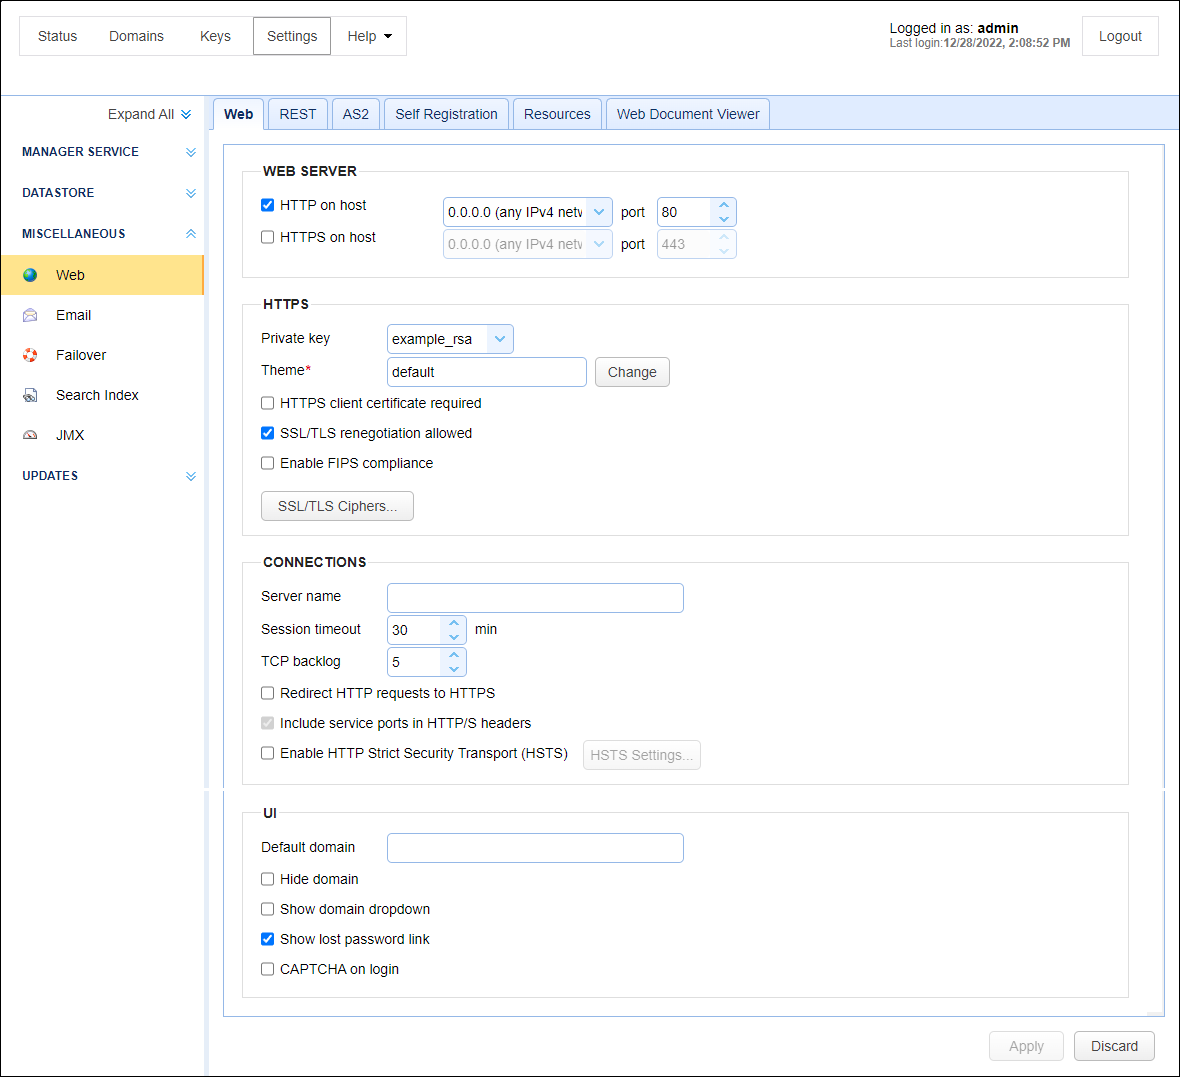Click the JMX gauge icon
This screenshot has width=1180, height=1077.
30,435
